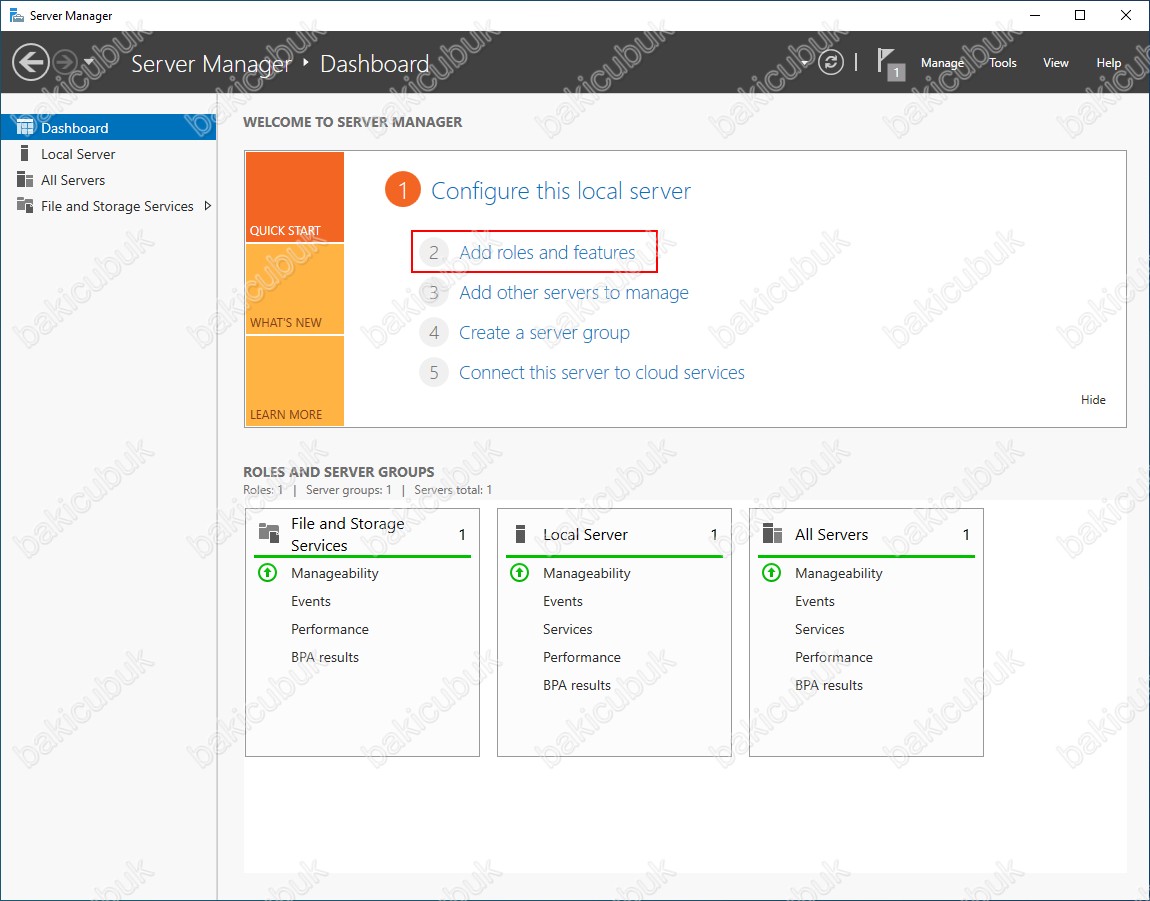Open BPA results in Local Server tile
Viewport: 1150px width, 901px height.
pyautogui.click(x=576, y=685)
